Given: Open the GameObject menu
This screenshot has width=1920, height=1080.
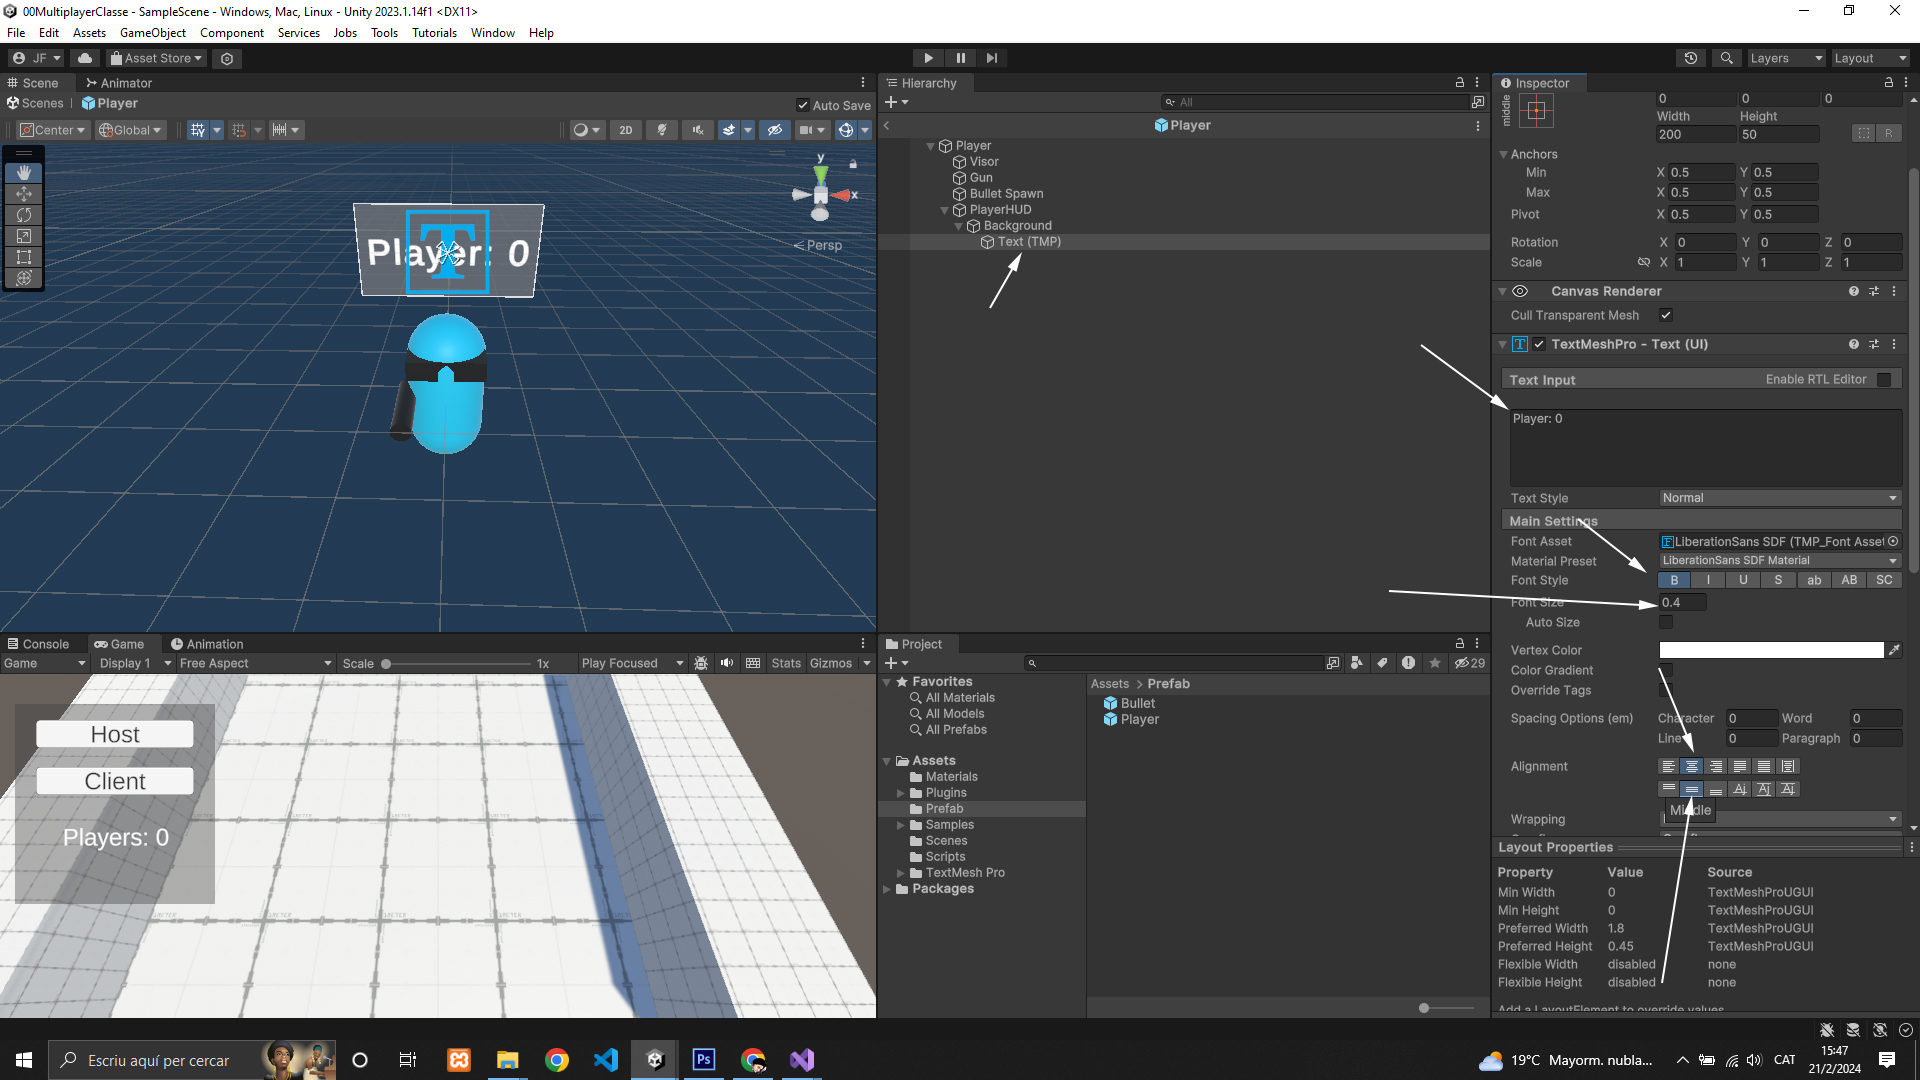Looking at the screenshot, I should tap(152, 33).
